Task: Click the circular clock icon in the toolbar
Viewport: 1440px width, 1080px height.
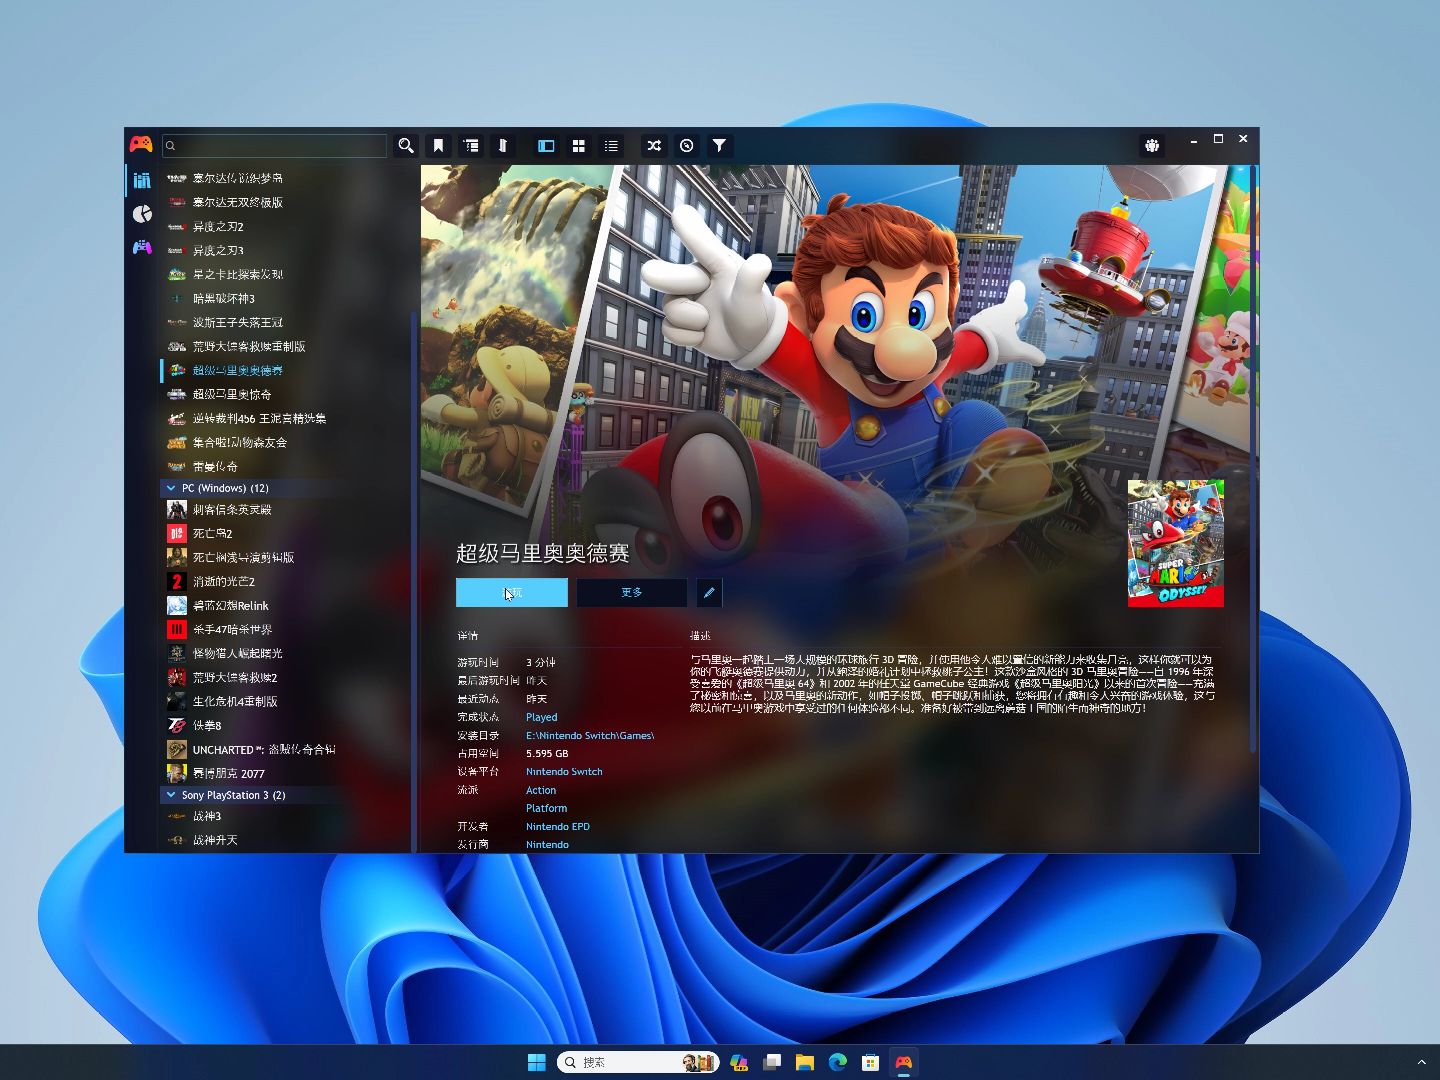Action: (x=687, y=146)
